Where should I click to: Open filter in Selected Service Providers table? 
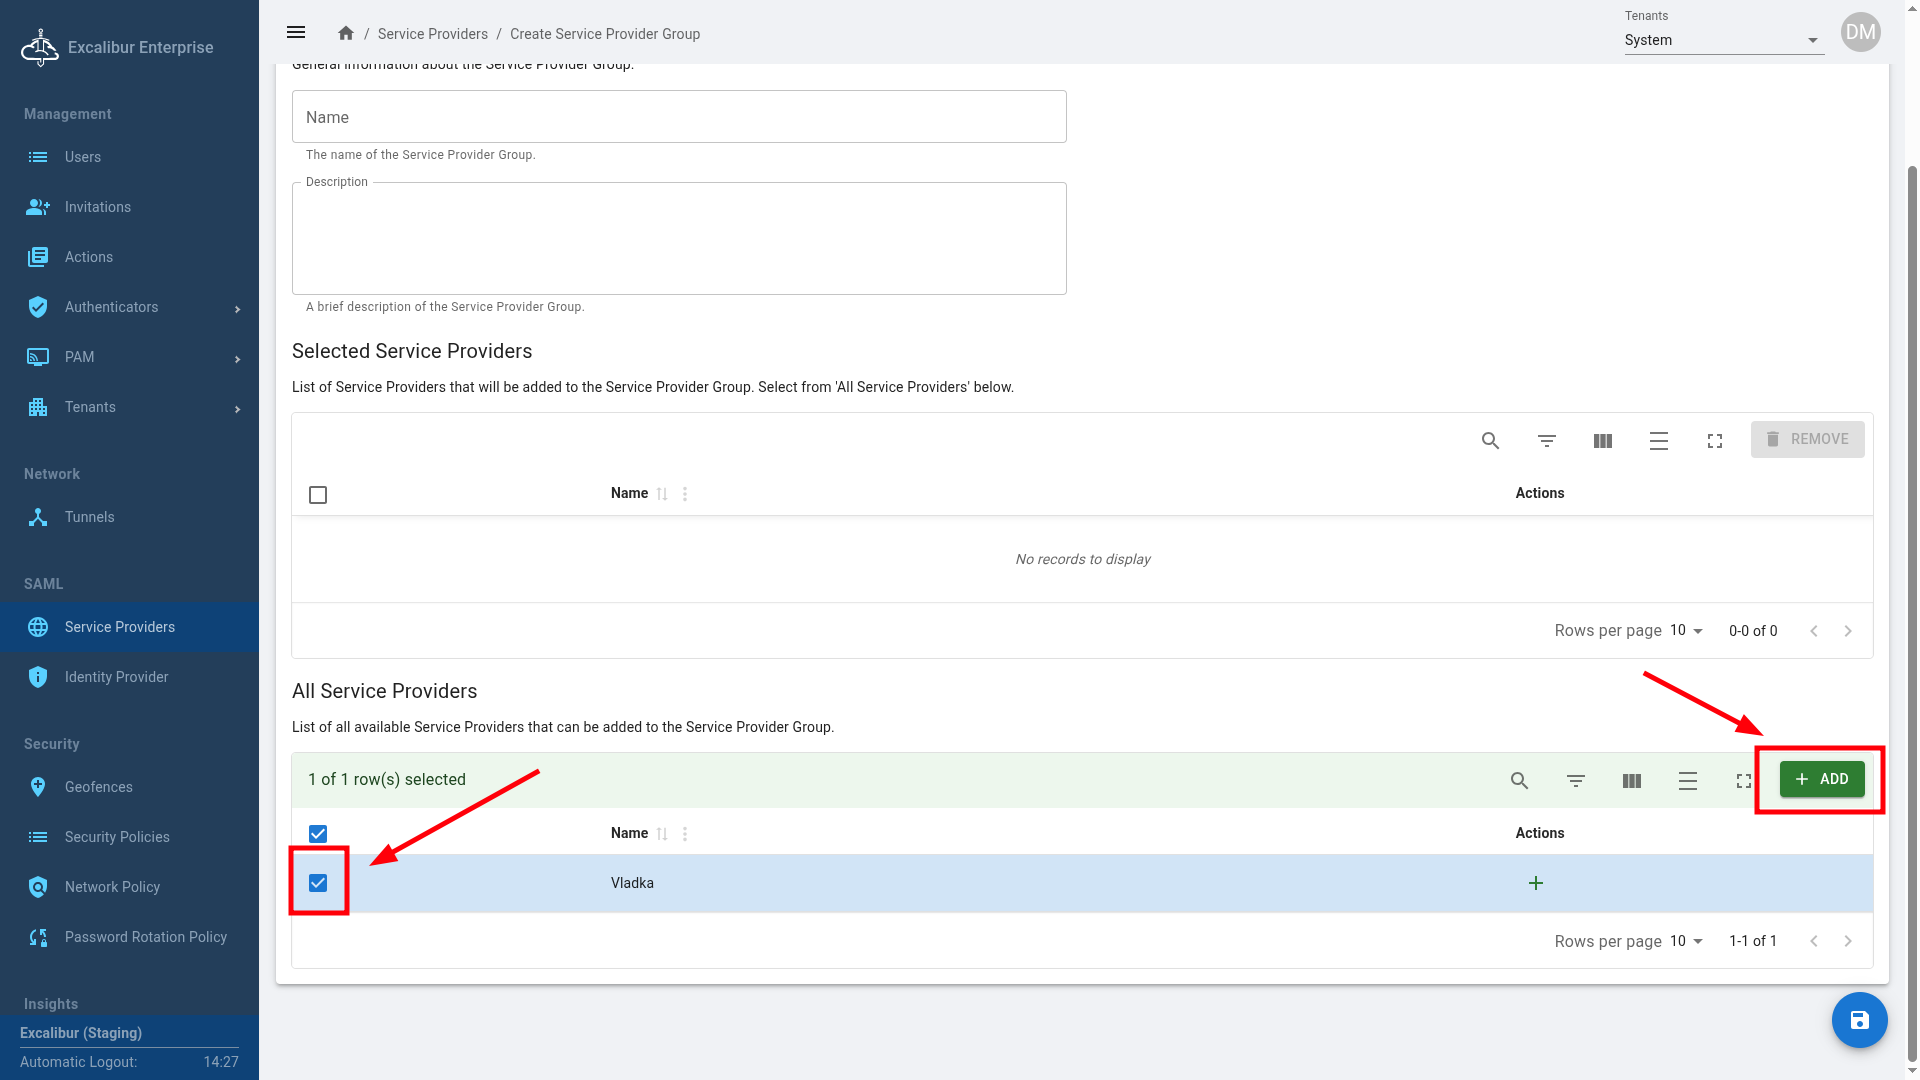[x=1546, y=441]
